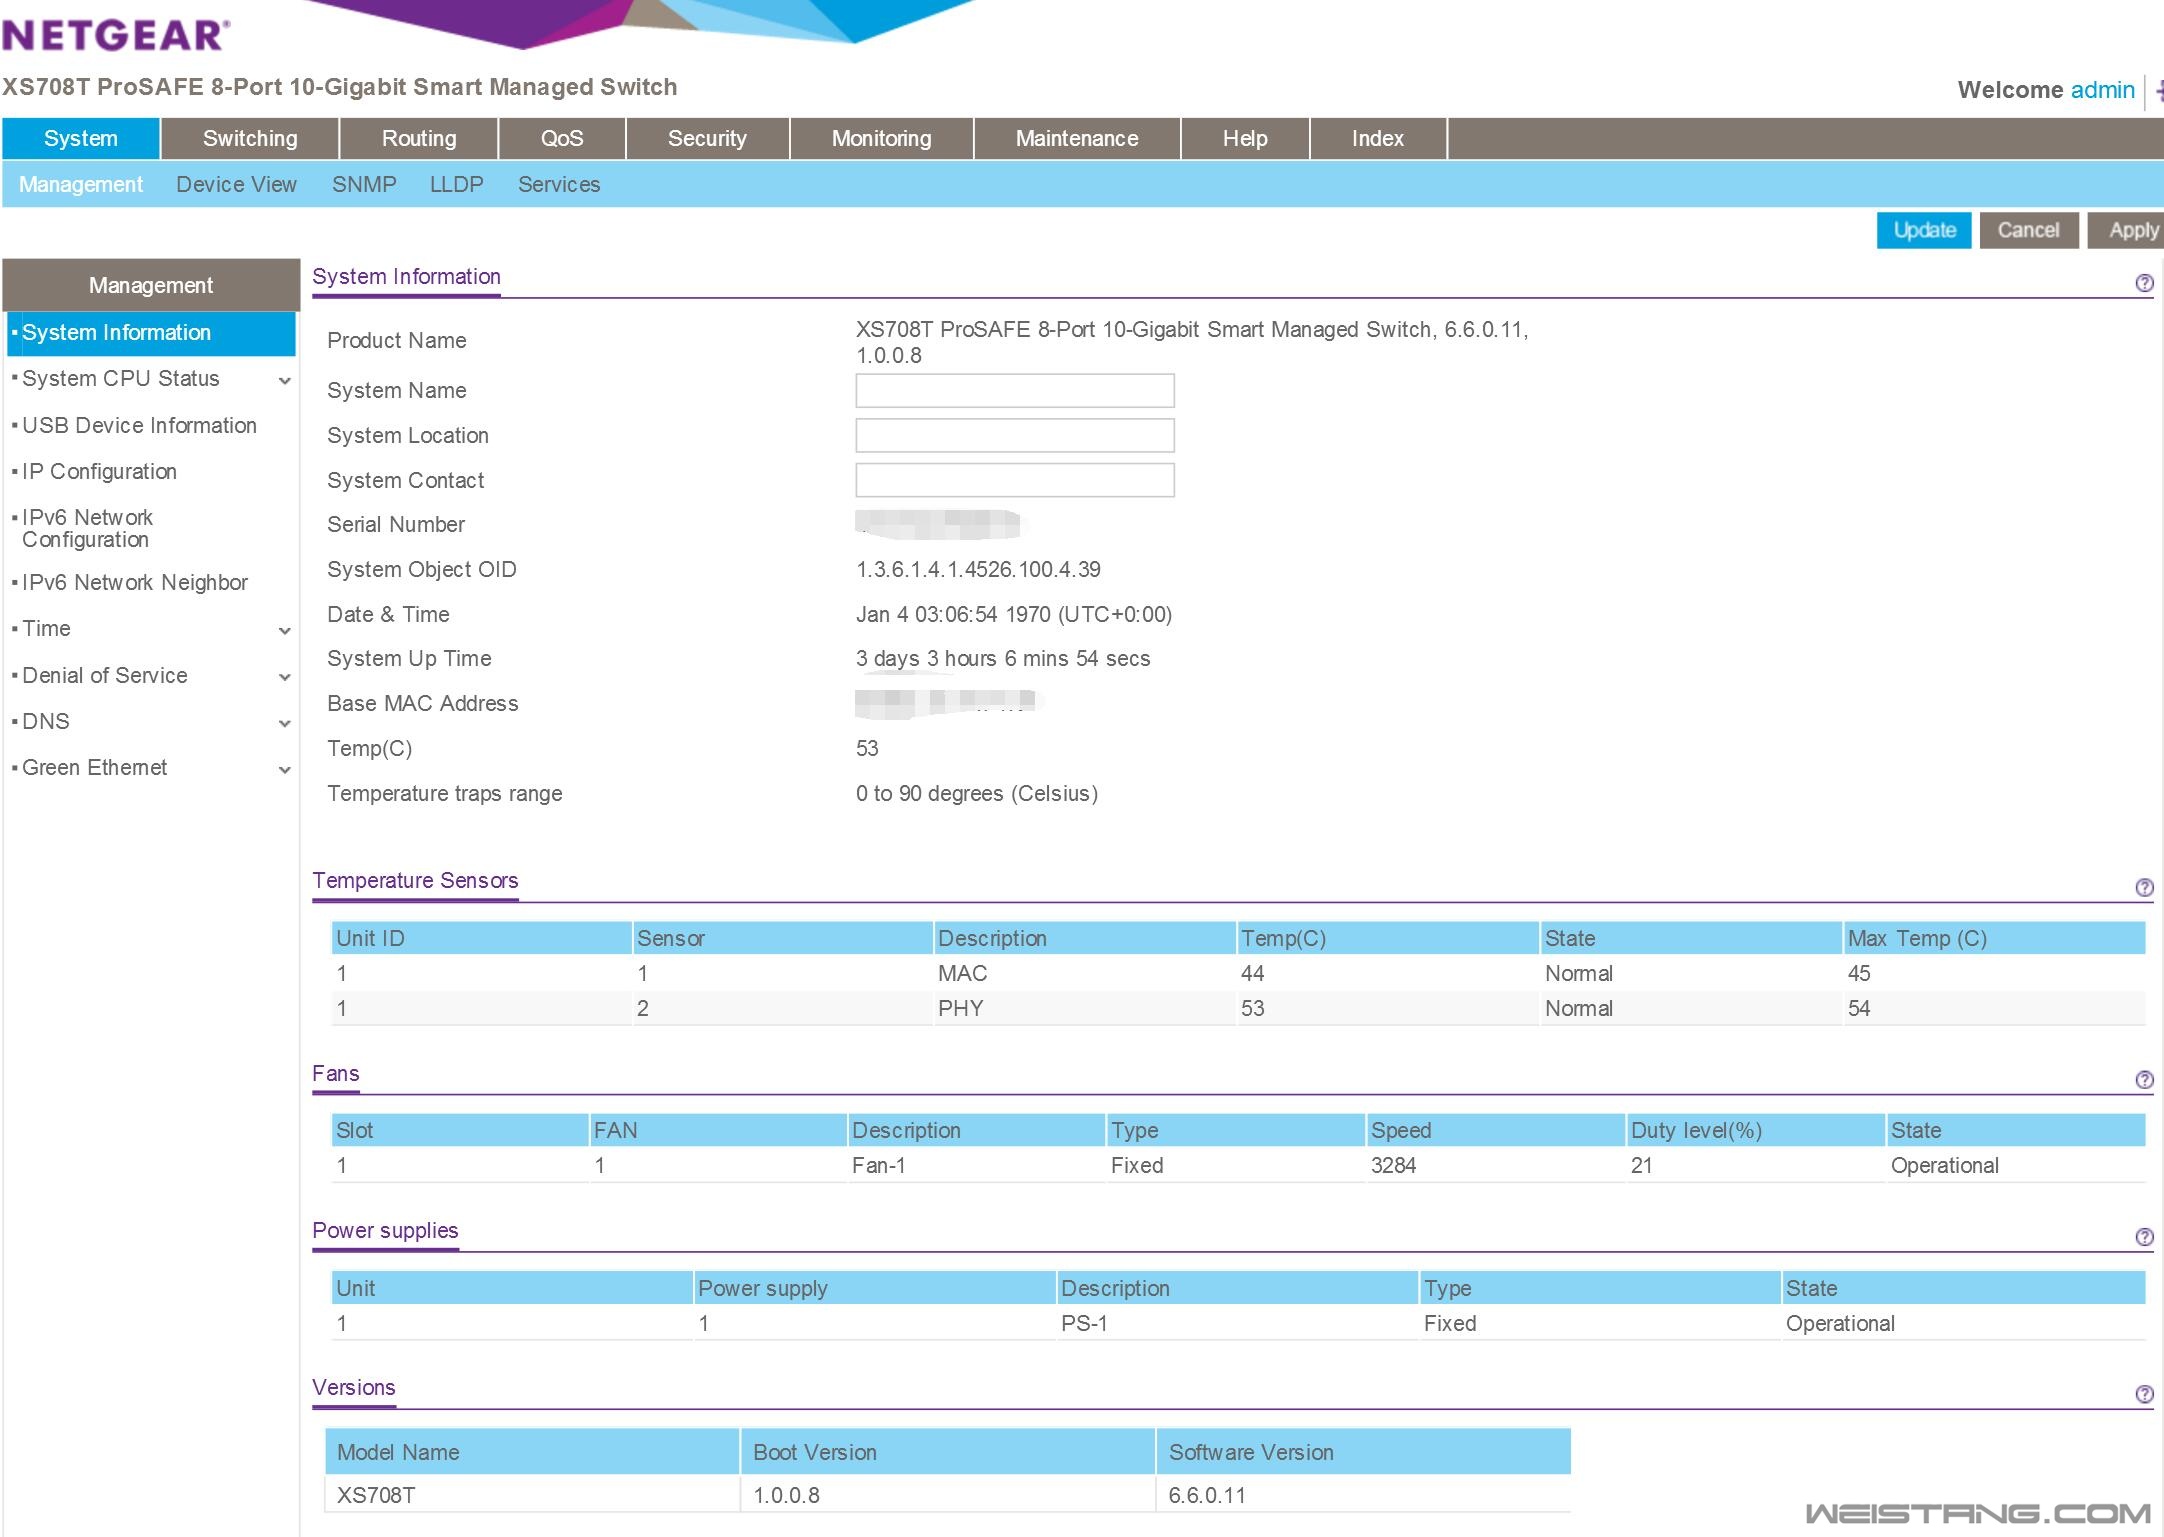Open help for Temperature Sensors section
Image resolution: width=2164 pixels, height=1537 pixels.
pos(2144,887)
